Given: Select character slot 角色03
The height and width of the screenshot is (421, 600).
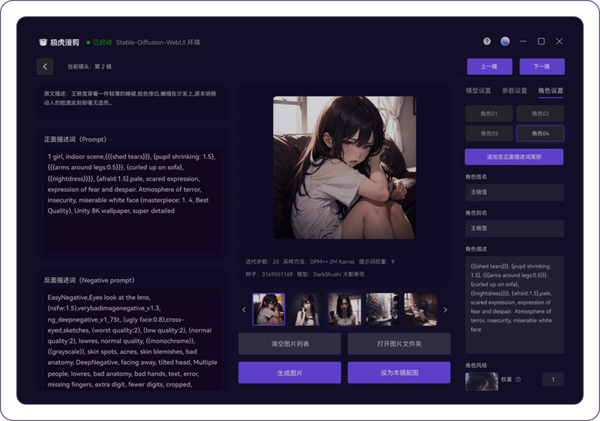Looking at the screenshot, I should click(x=489, y=133).
